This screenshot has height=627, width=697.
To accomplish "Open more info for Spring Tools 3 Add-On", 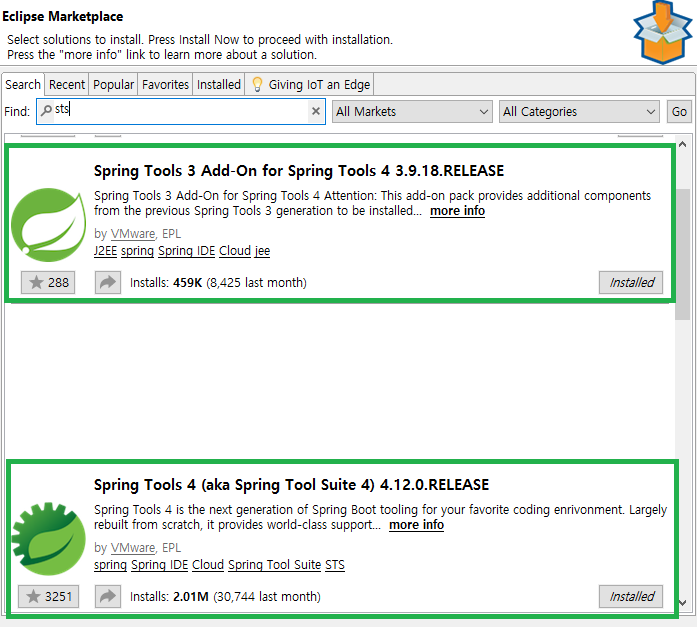I will (x=457, y=211).
